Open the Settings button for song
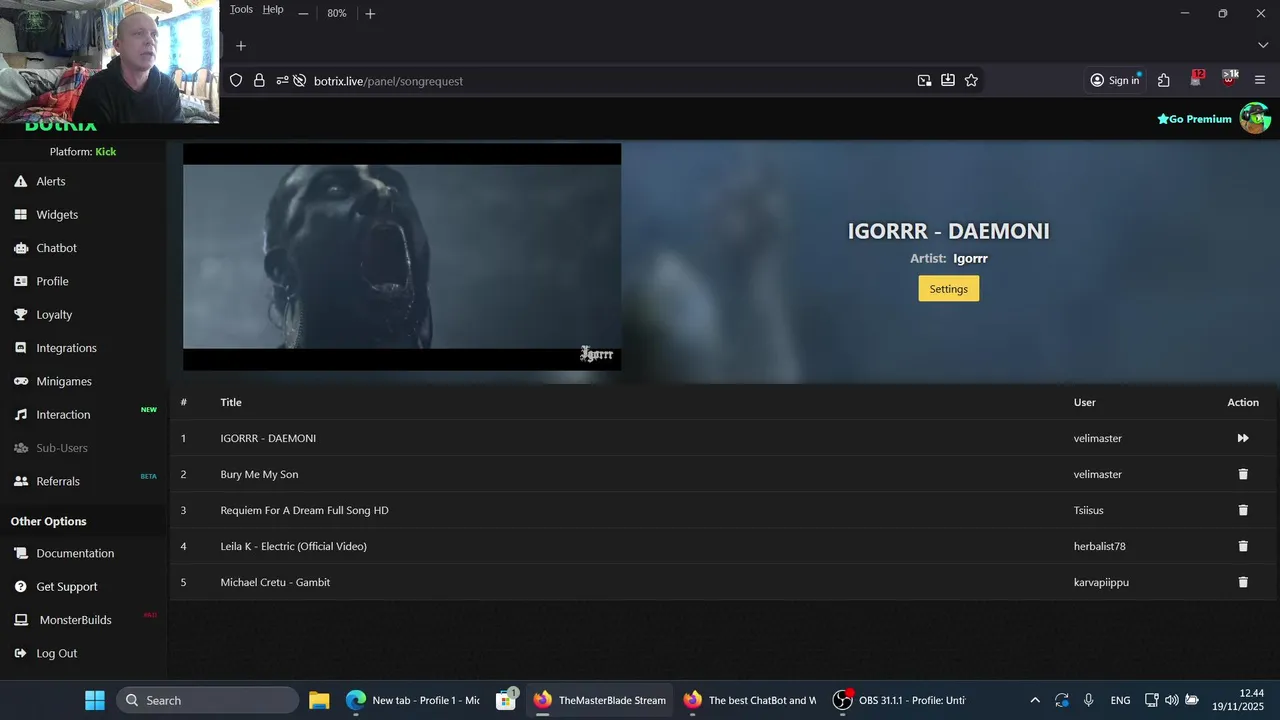Viewport: 1280px width, 720px height. pyautogui.click(x=948, y=289)
